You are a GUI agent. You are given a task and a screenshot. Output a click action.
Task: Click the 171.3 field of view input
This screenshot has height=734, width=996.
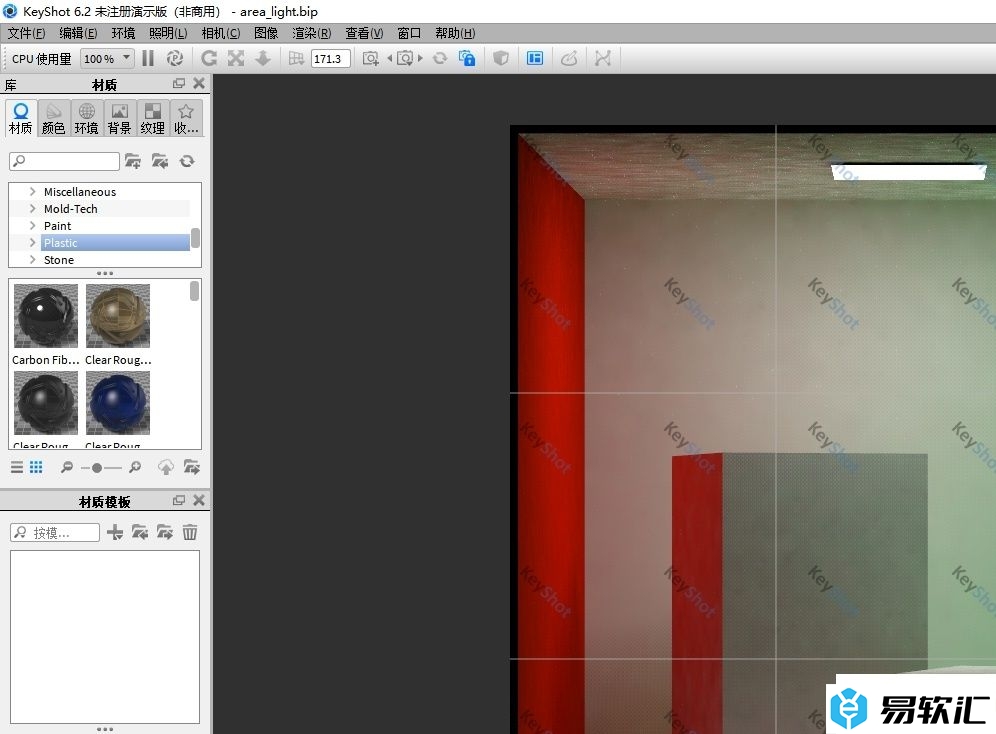point(330,59)
